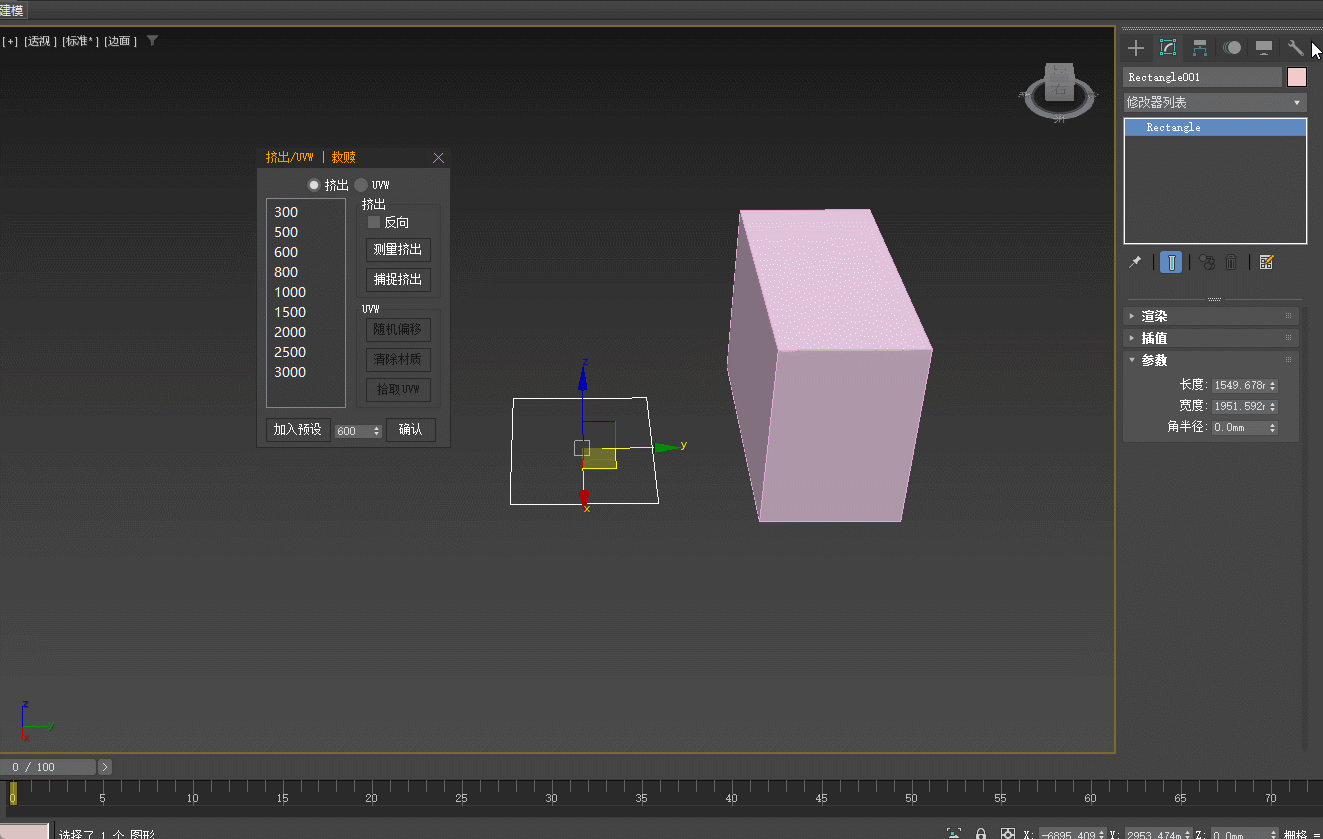Open the Create panel plus icon
Image resolution: width=1323 pixels, height=839 pixels.
click(x=1135, y=48)
